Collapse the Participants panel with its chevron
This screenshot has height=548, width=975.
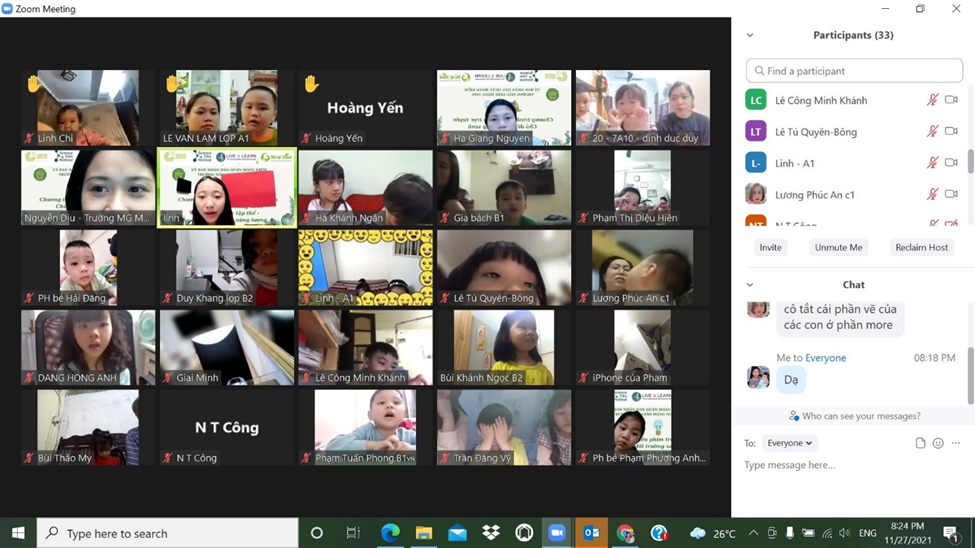750,35
